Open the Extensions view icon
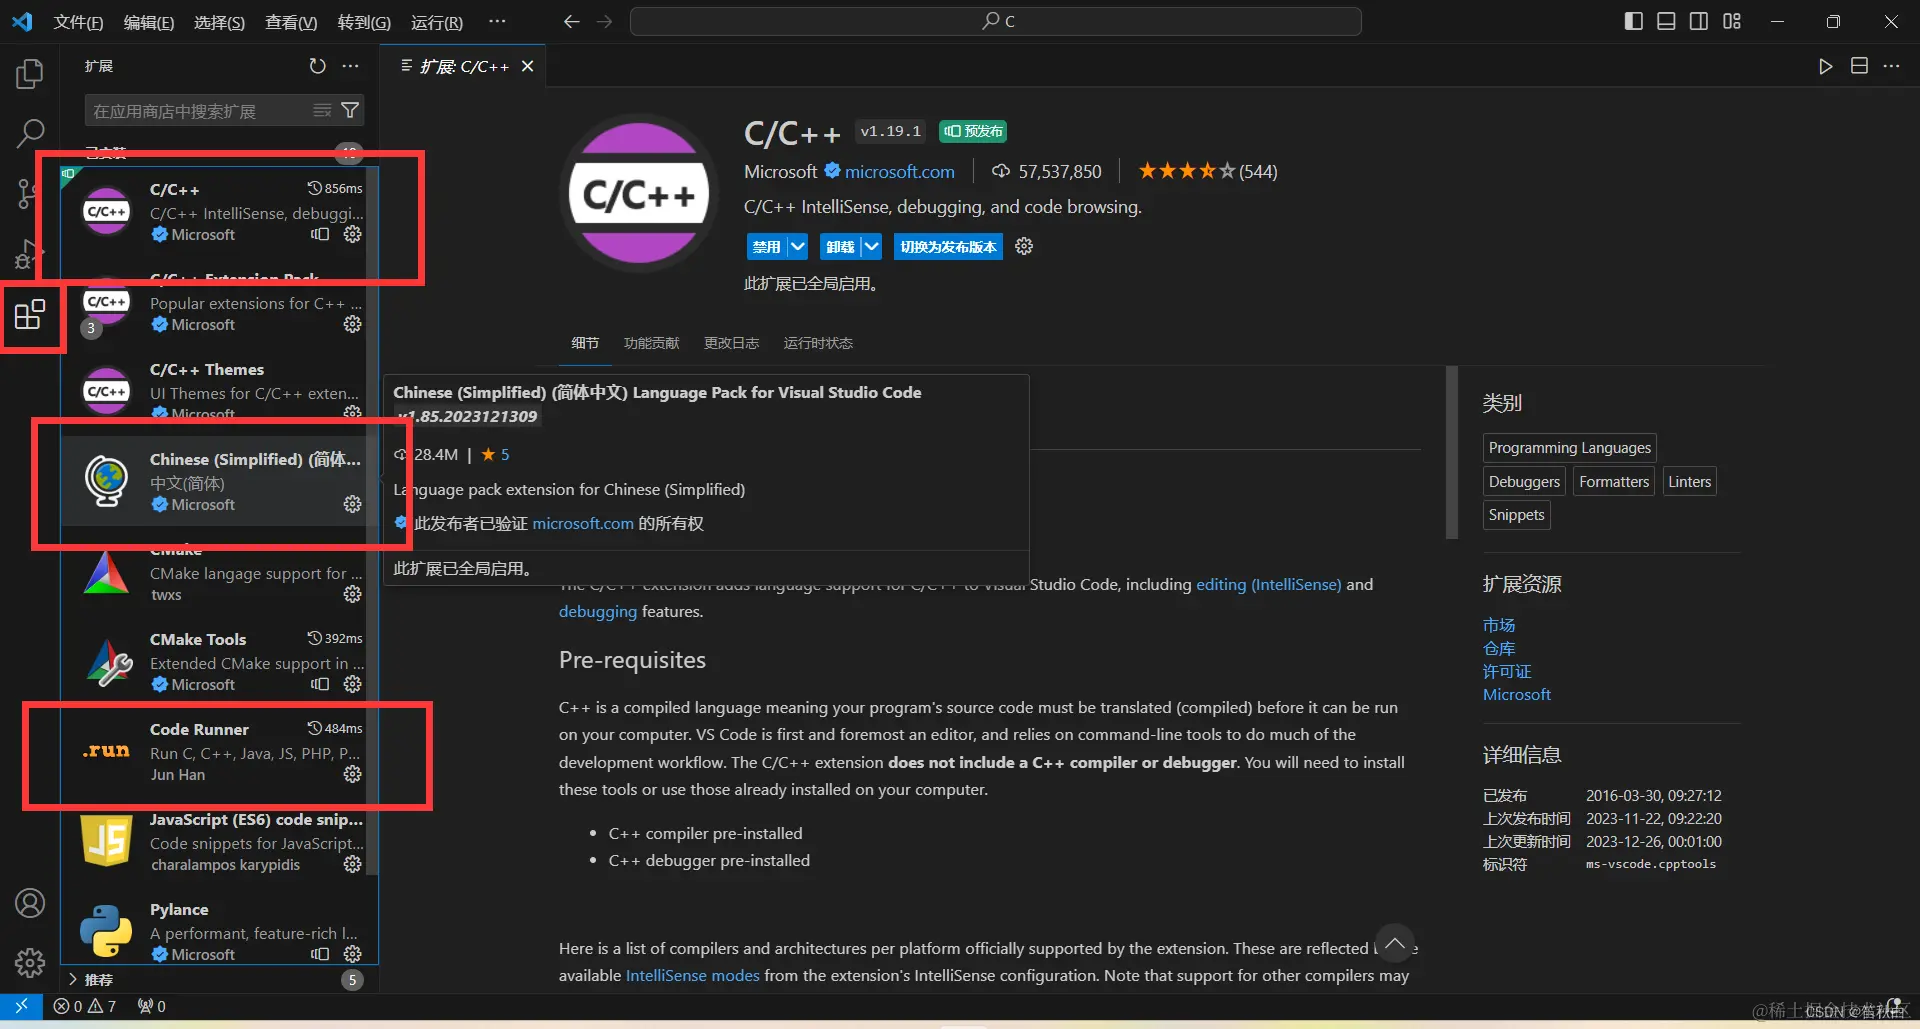 [30, 315]
